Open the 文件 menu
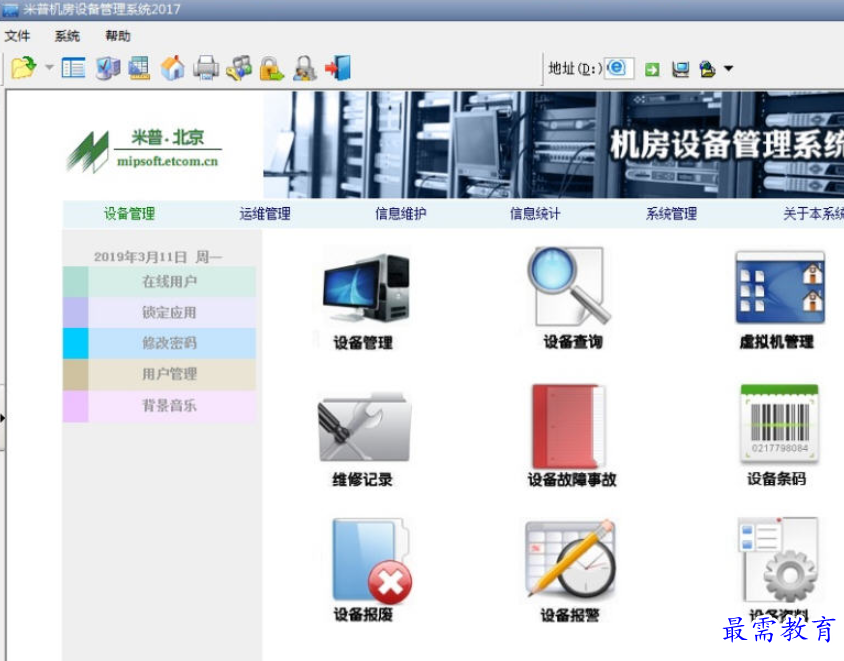844x661 pixels. pos(17,36)
